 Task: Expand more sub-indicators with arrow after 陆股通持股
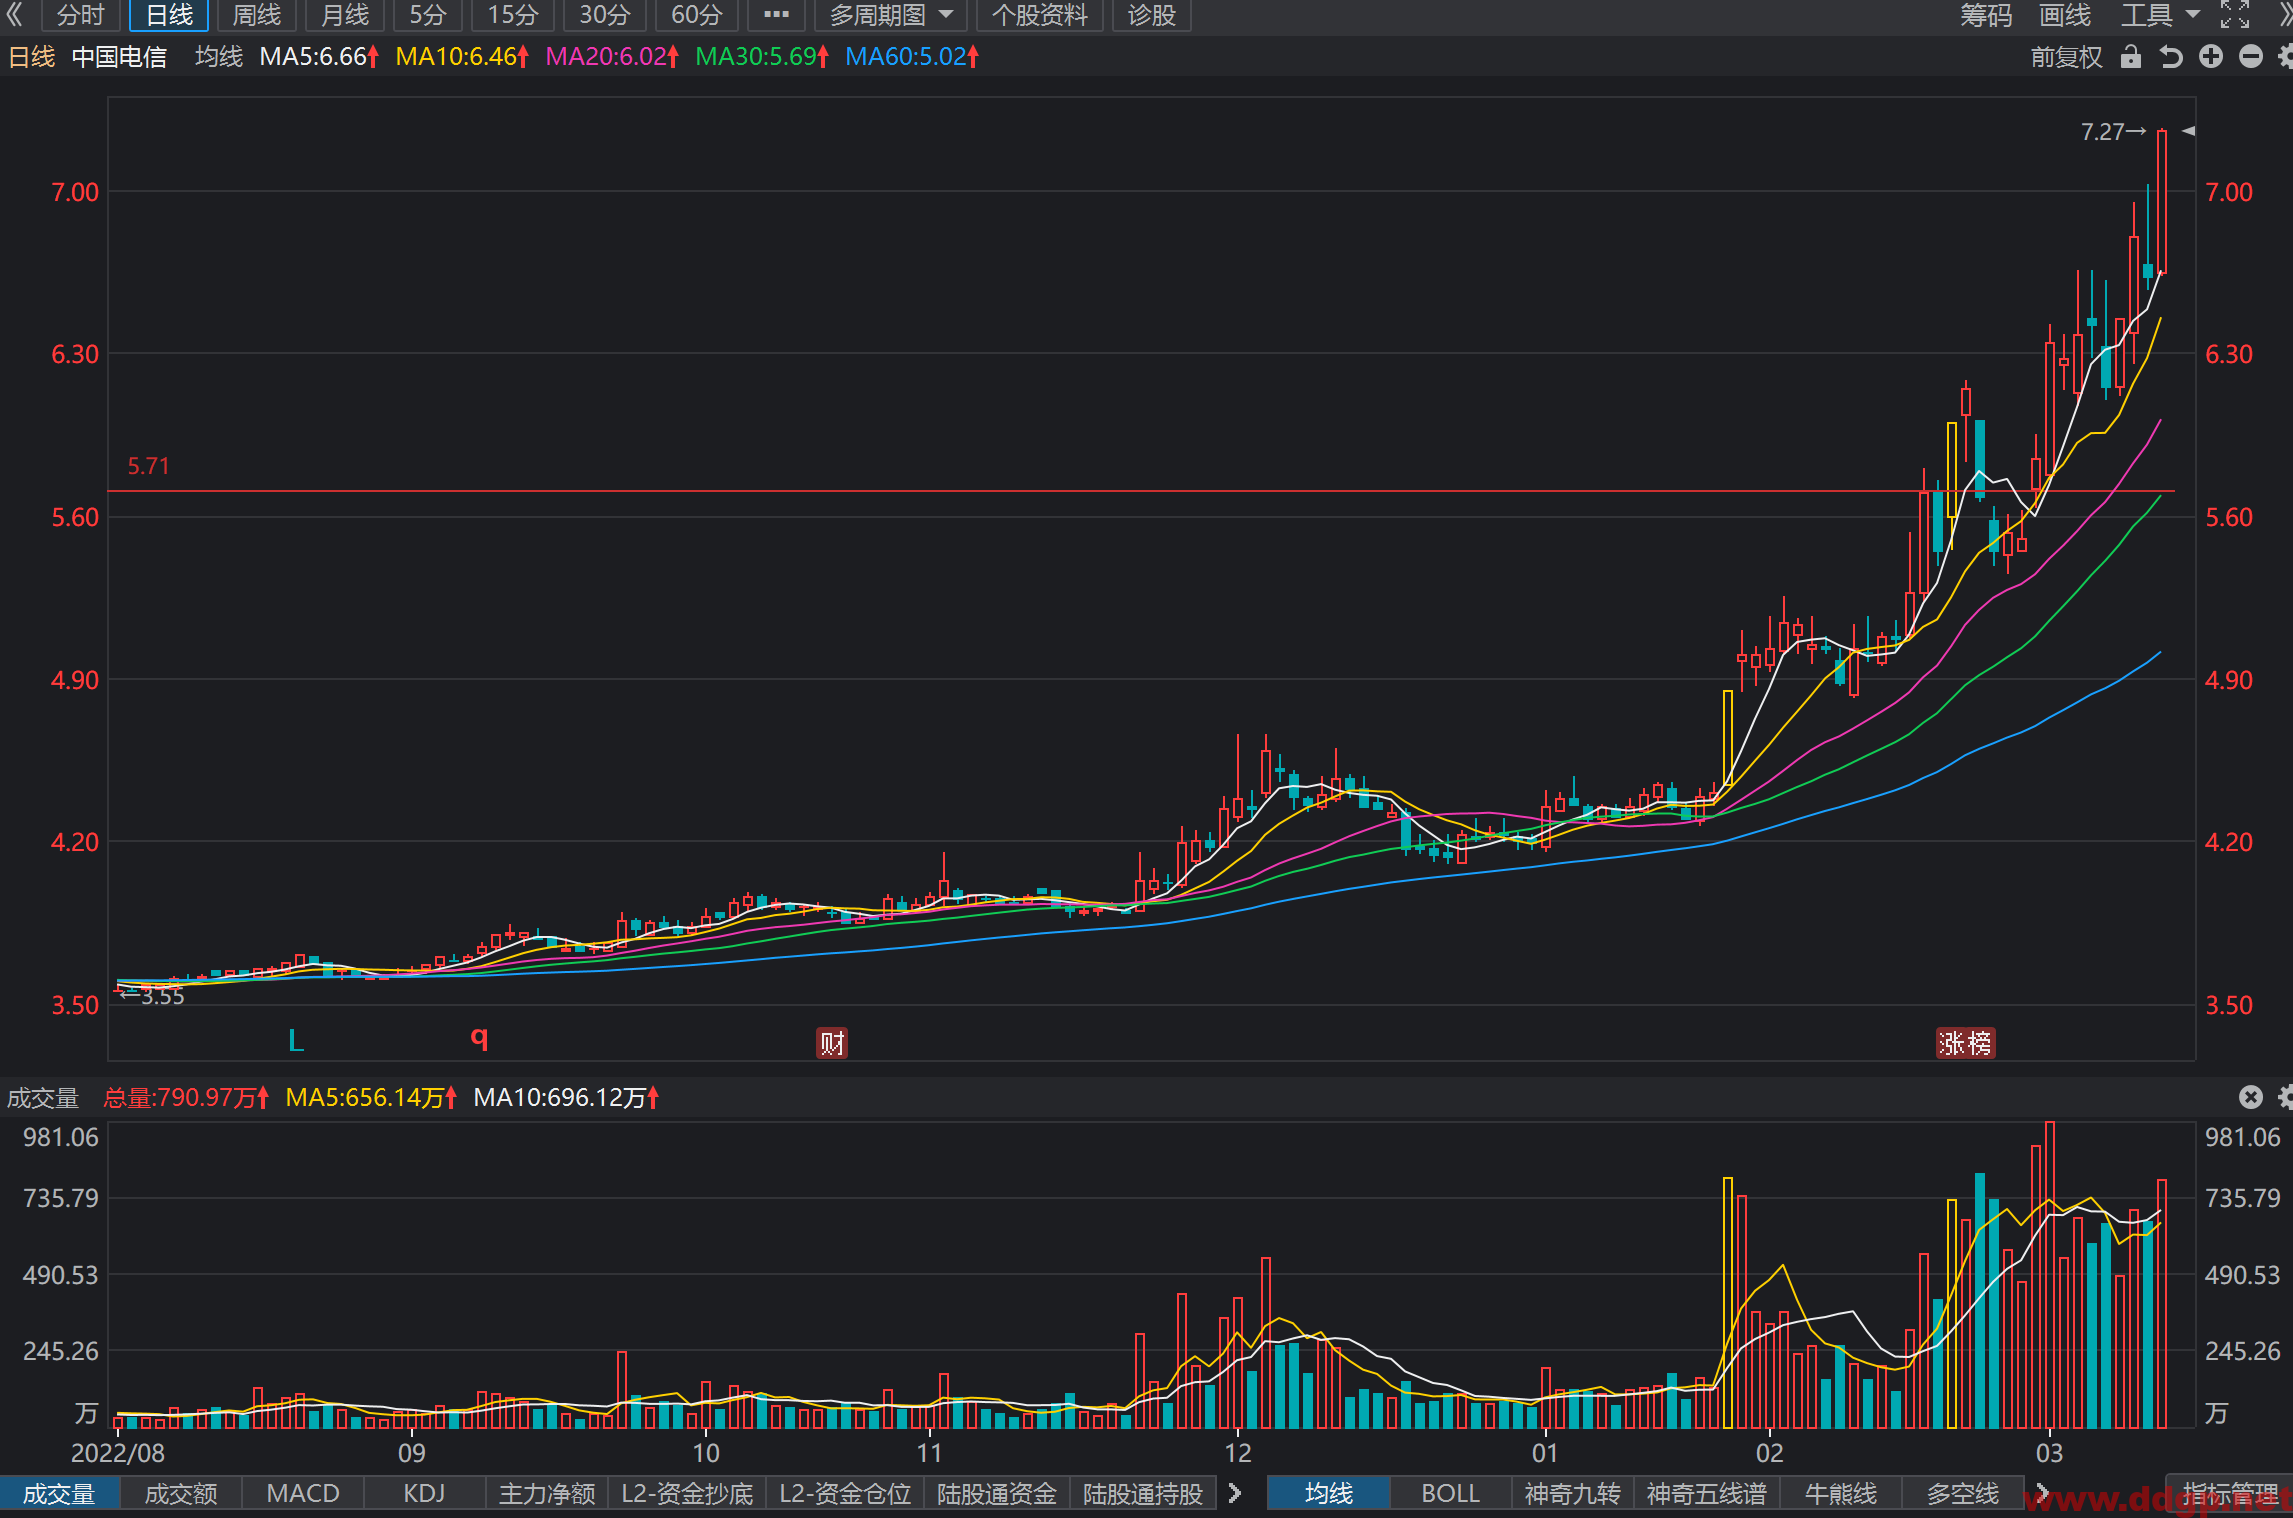tap(1235, 1493)
